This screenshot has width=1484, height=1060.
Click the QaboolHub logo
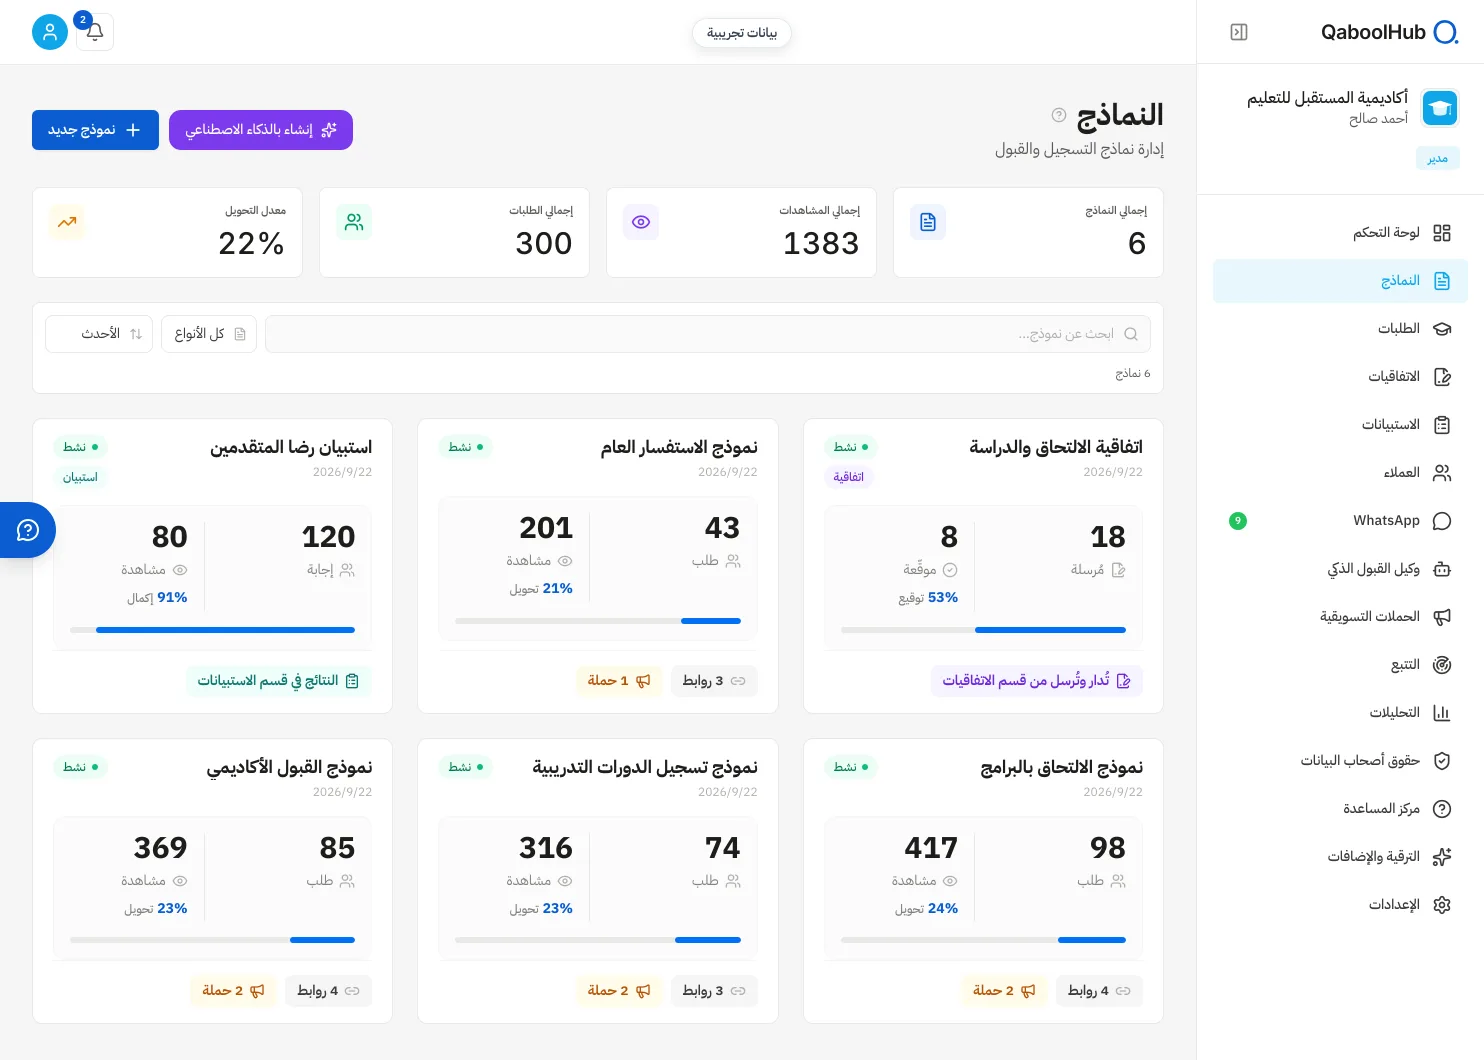[1389, 32]
